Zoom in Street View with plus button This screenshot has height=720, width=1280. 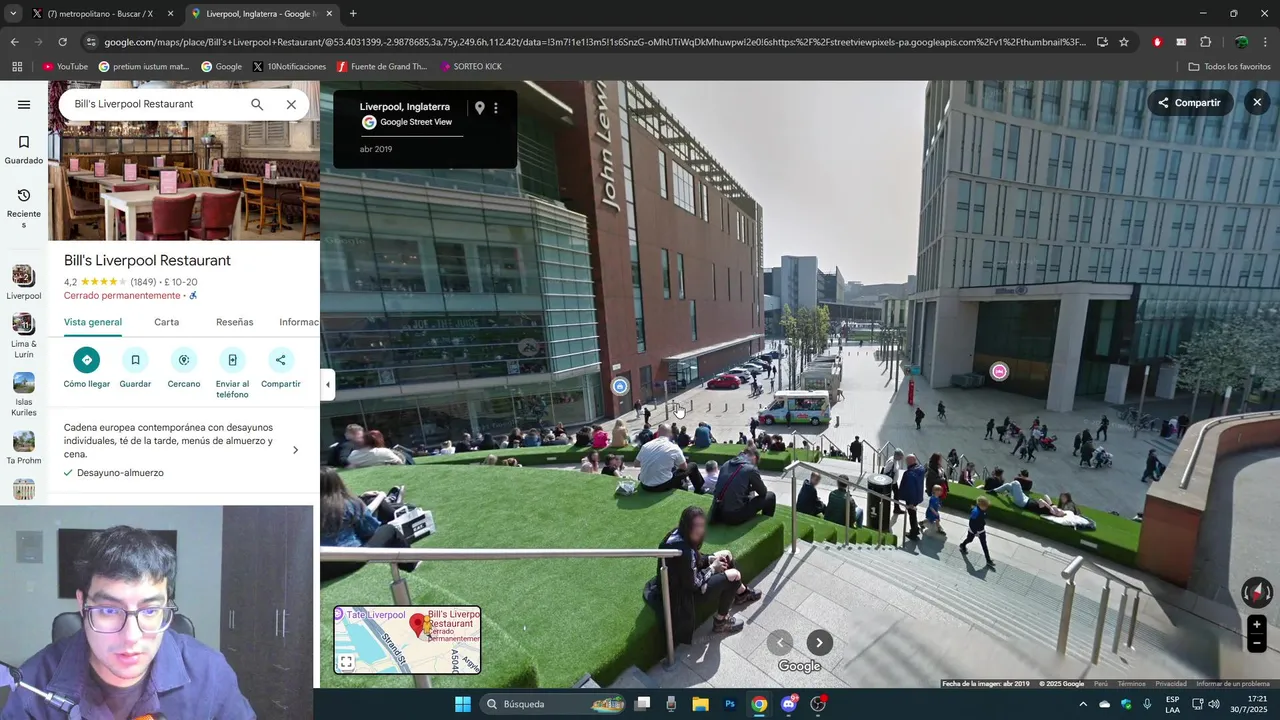[1257, 624]
